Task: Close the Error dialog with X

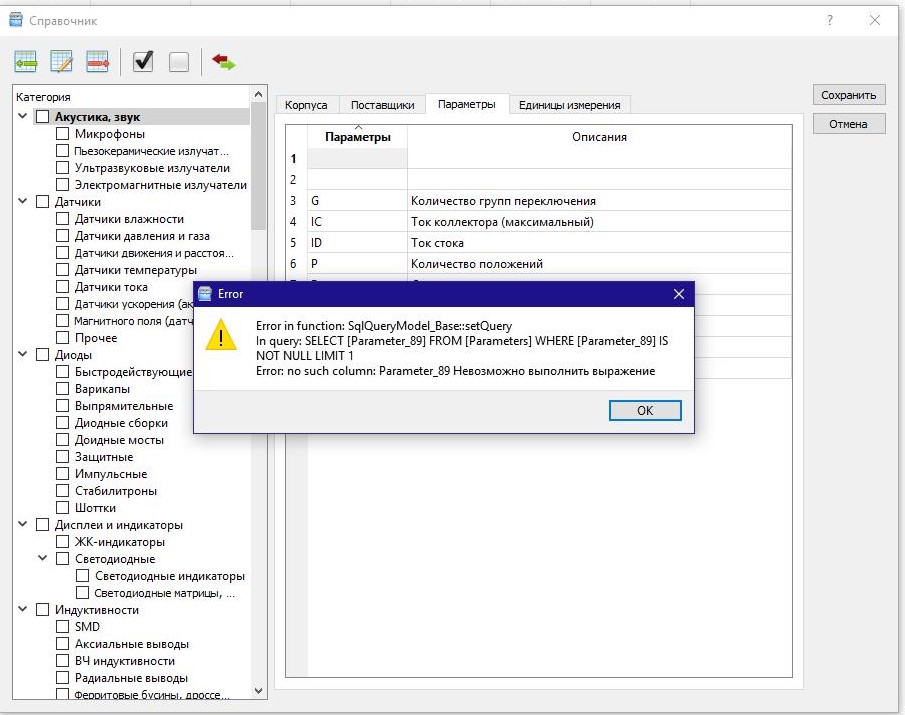Action: 678,294
